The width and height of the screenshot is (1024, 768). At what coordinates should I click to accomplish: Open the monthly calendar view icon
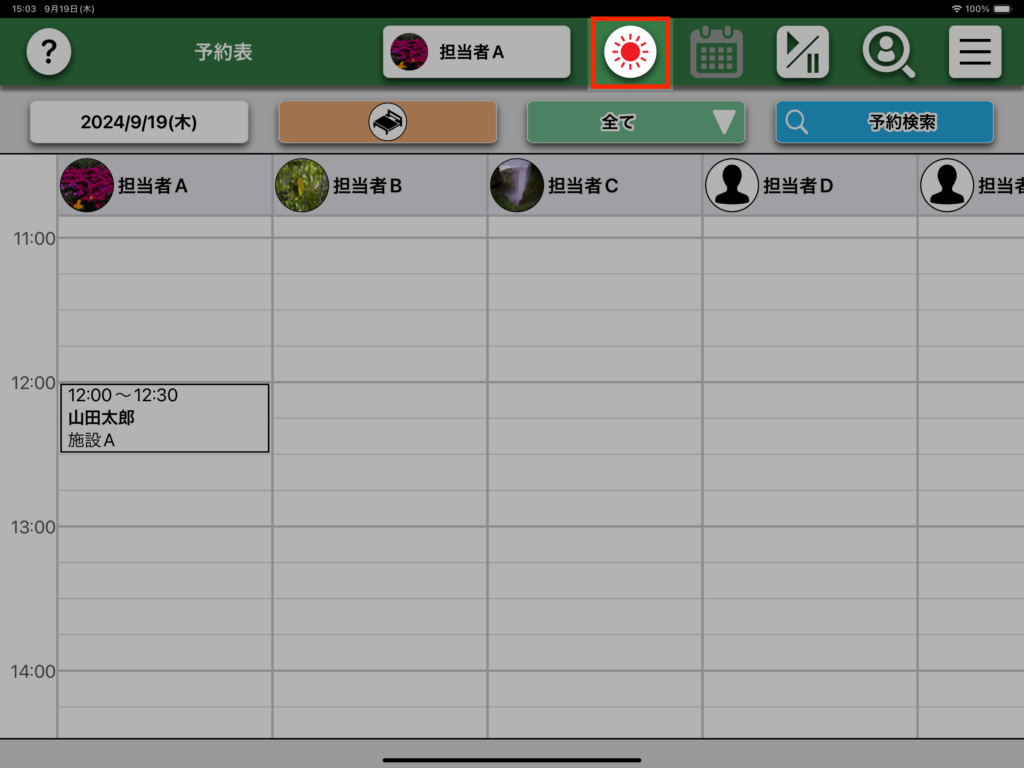716,52
